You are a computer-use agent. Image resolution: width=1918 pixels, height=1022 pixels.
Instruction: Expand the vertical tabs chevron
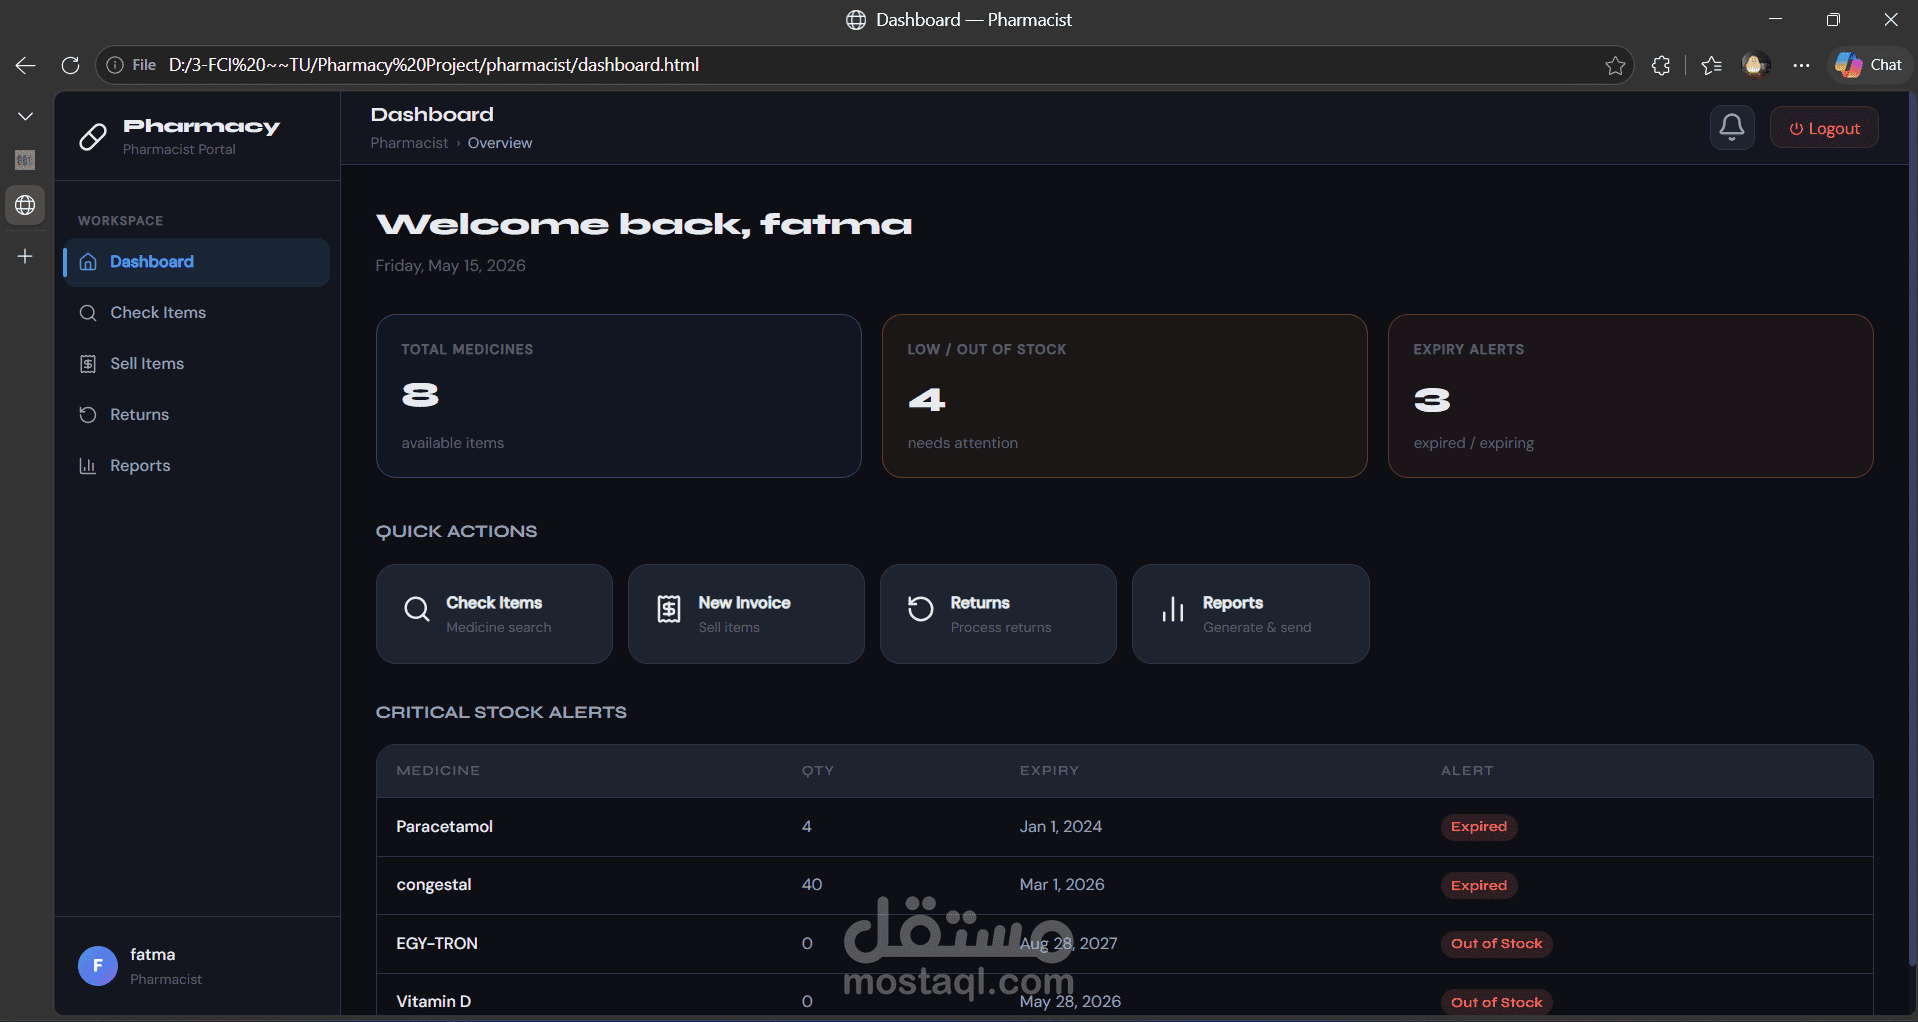[x=25, y=116]
